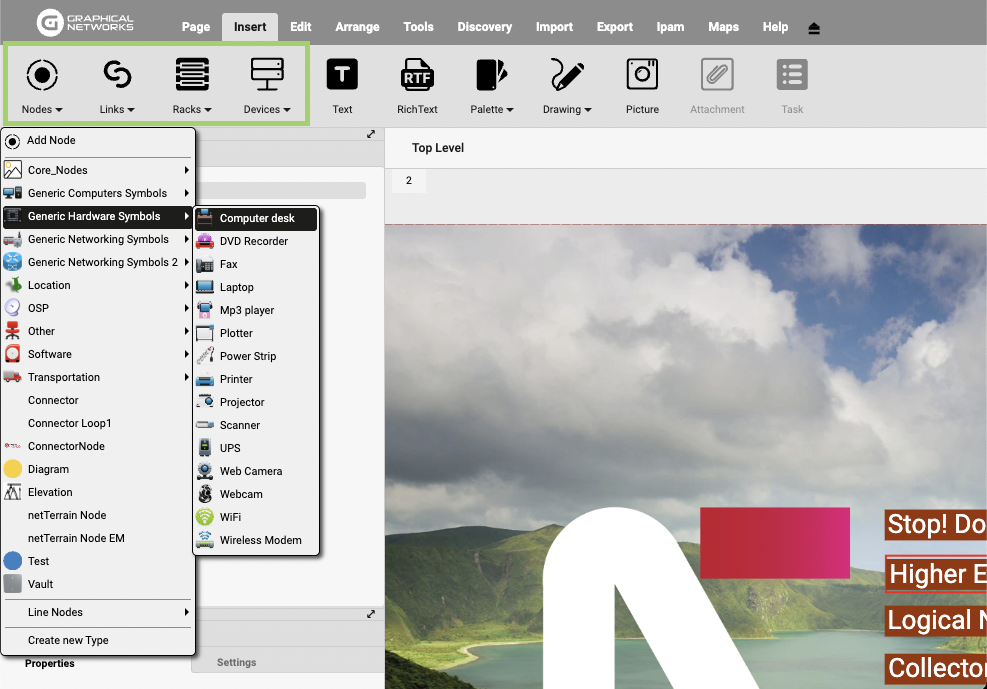The image size is (987, 689).
Task: Open the RichText insert tool
Action: tap(417, 75)
